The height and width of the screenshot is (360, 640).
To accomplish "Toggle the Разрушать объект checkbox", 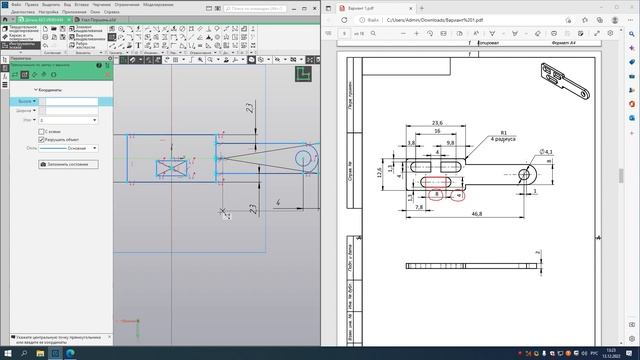I will tap(41, 140).
